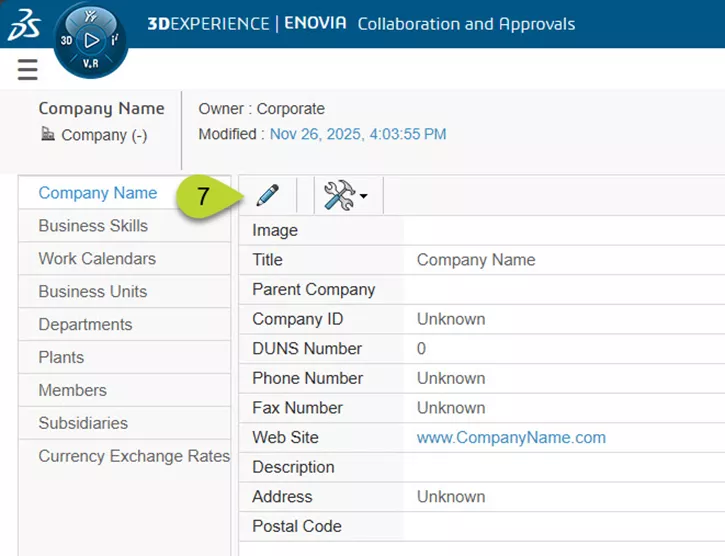Click the pencil edit icon
This screenshot has height=556, width=725.
[x=268, y=195]
